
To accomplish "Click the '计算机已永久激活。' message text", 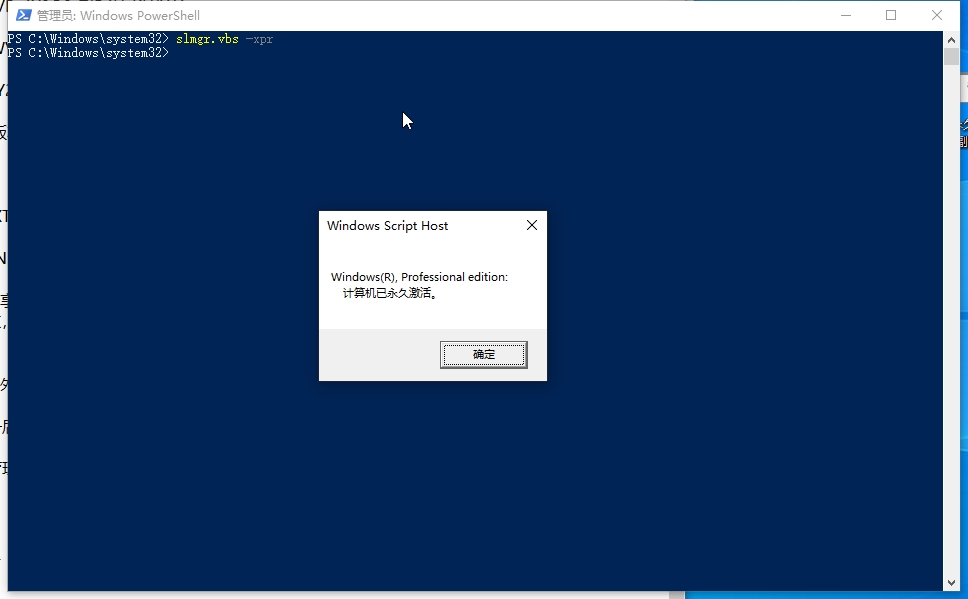I will 390,293.
